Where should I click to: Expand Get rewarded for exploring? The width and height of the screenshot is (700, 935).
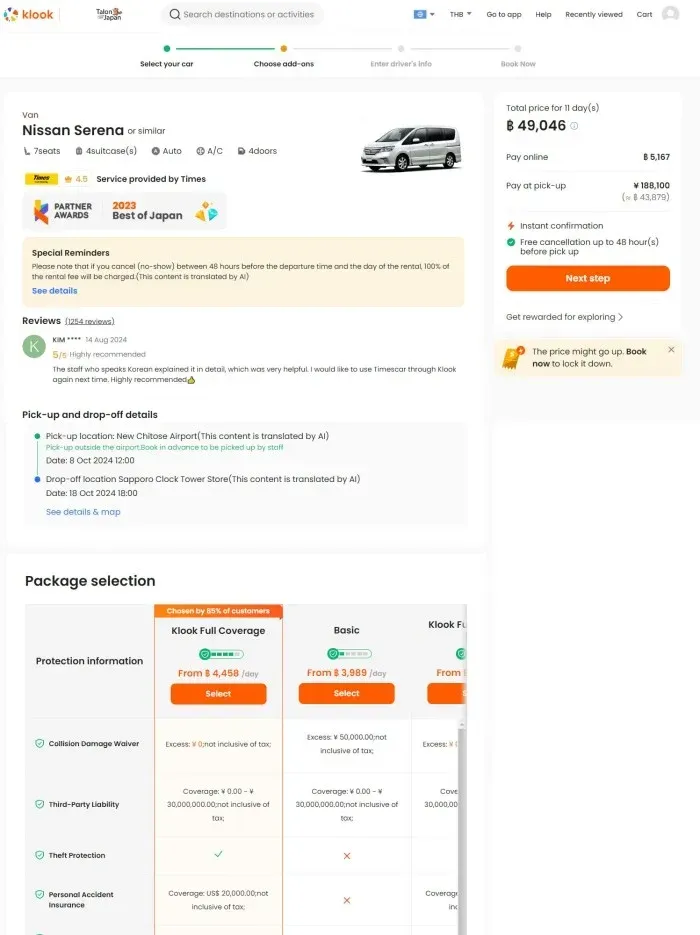[x=564, y=317]
